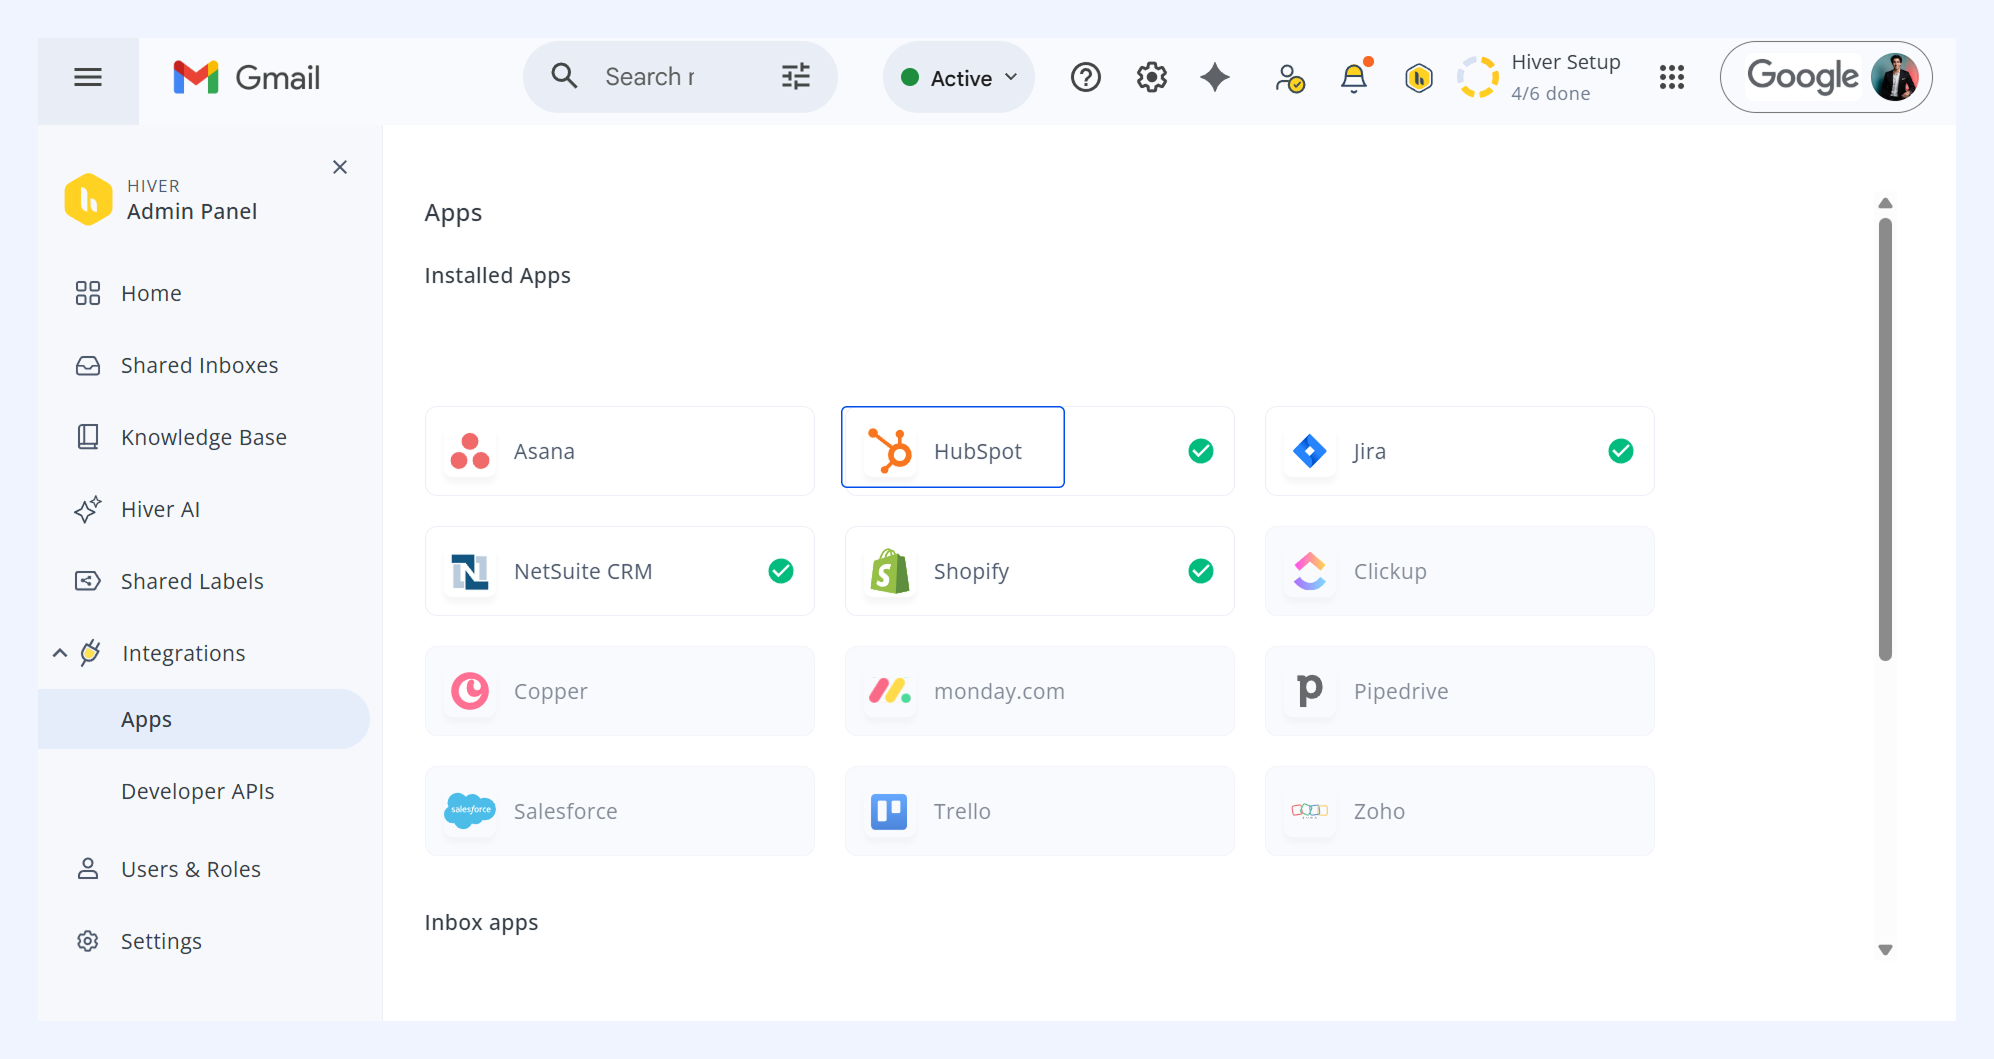
Task: Click the monday.com logo icon
Action: 890,691
